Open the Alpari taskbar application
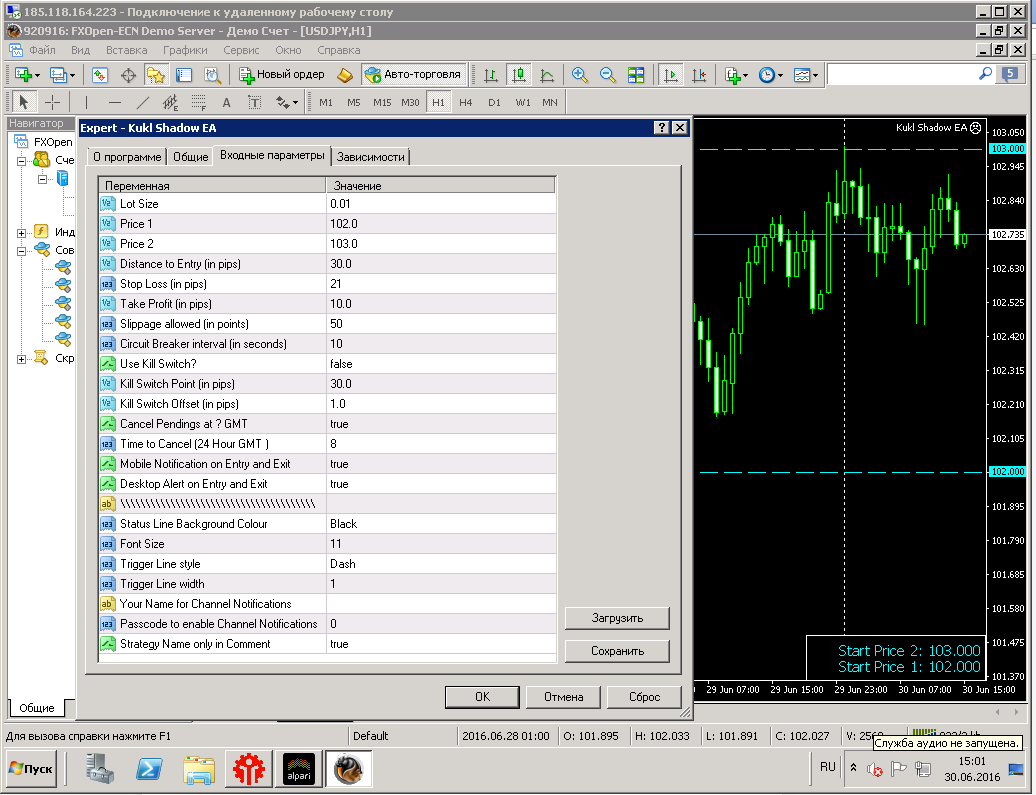1036x795 pixels. [x=299, y=769]
